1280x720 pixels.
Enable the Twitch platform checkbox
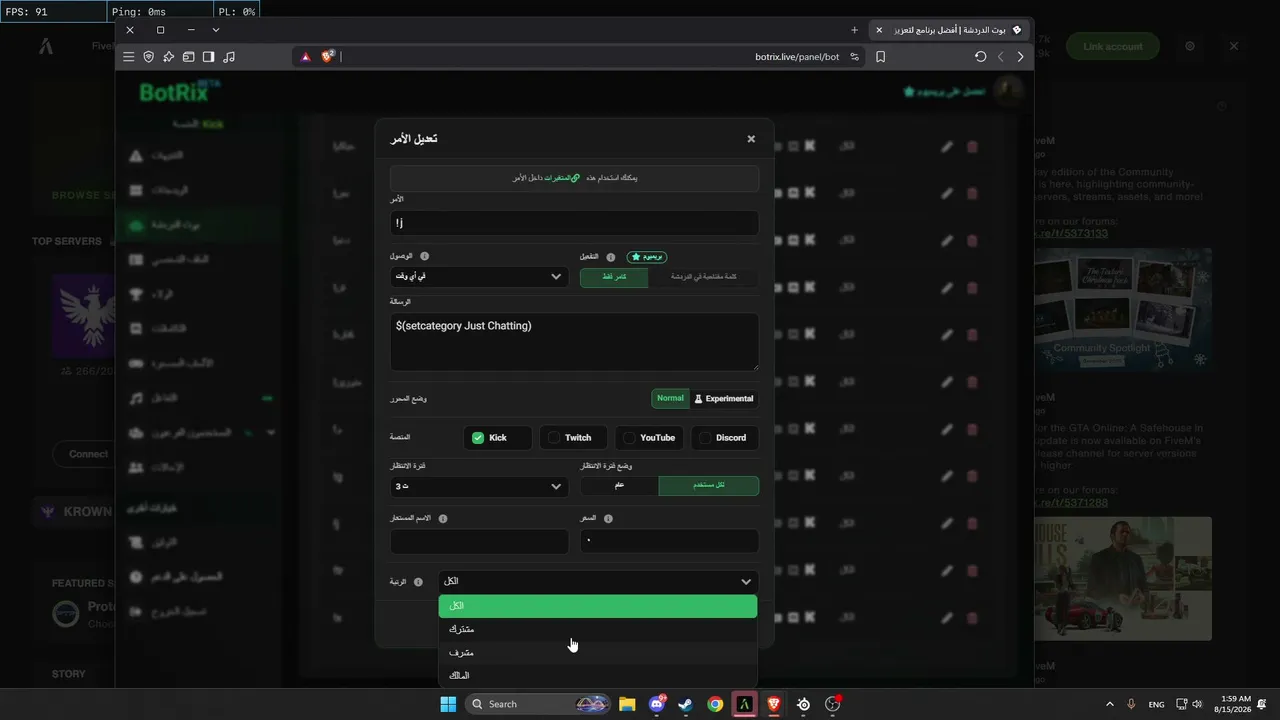click(552, 438)
